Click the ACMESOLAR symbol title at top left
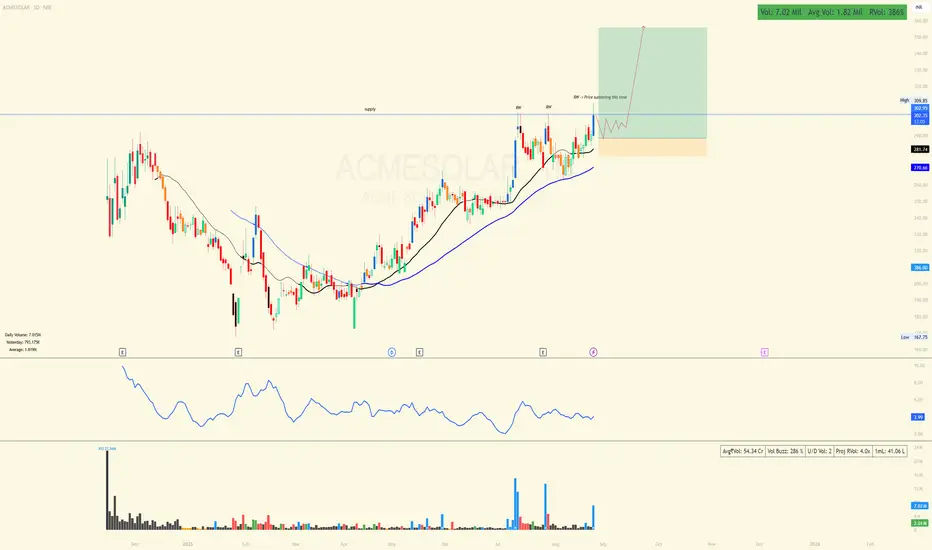The width and height of the screenshot is (932, 550). [x=26, y=7]
